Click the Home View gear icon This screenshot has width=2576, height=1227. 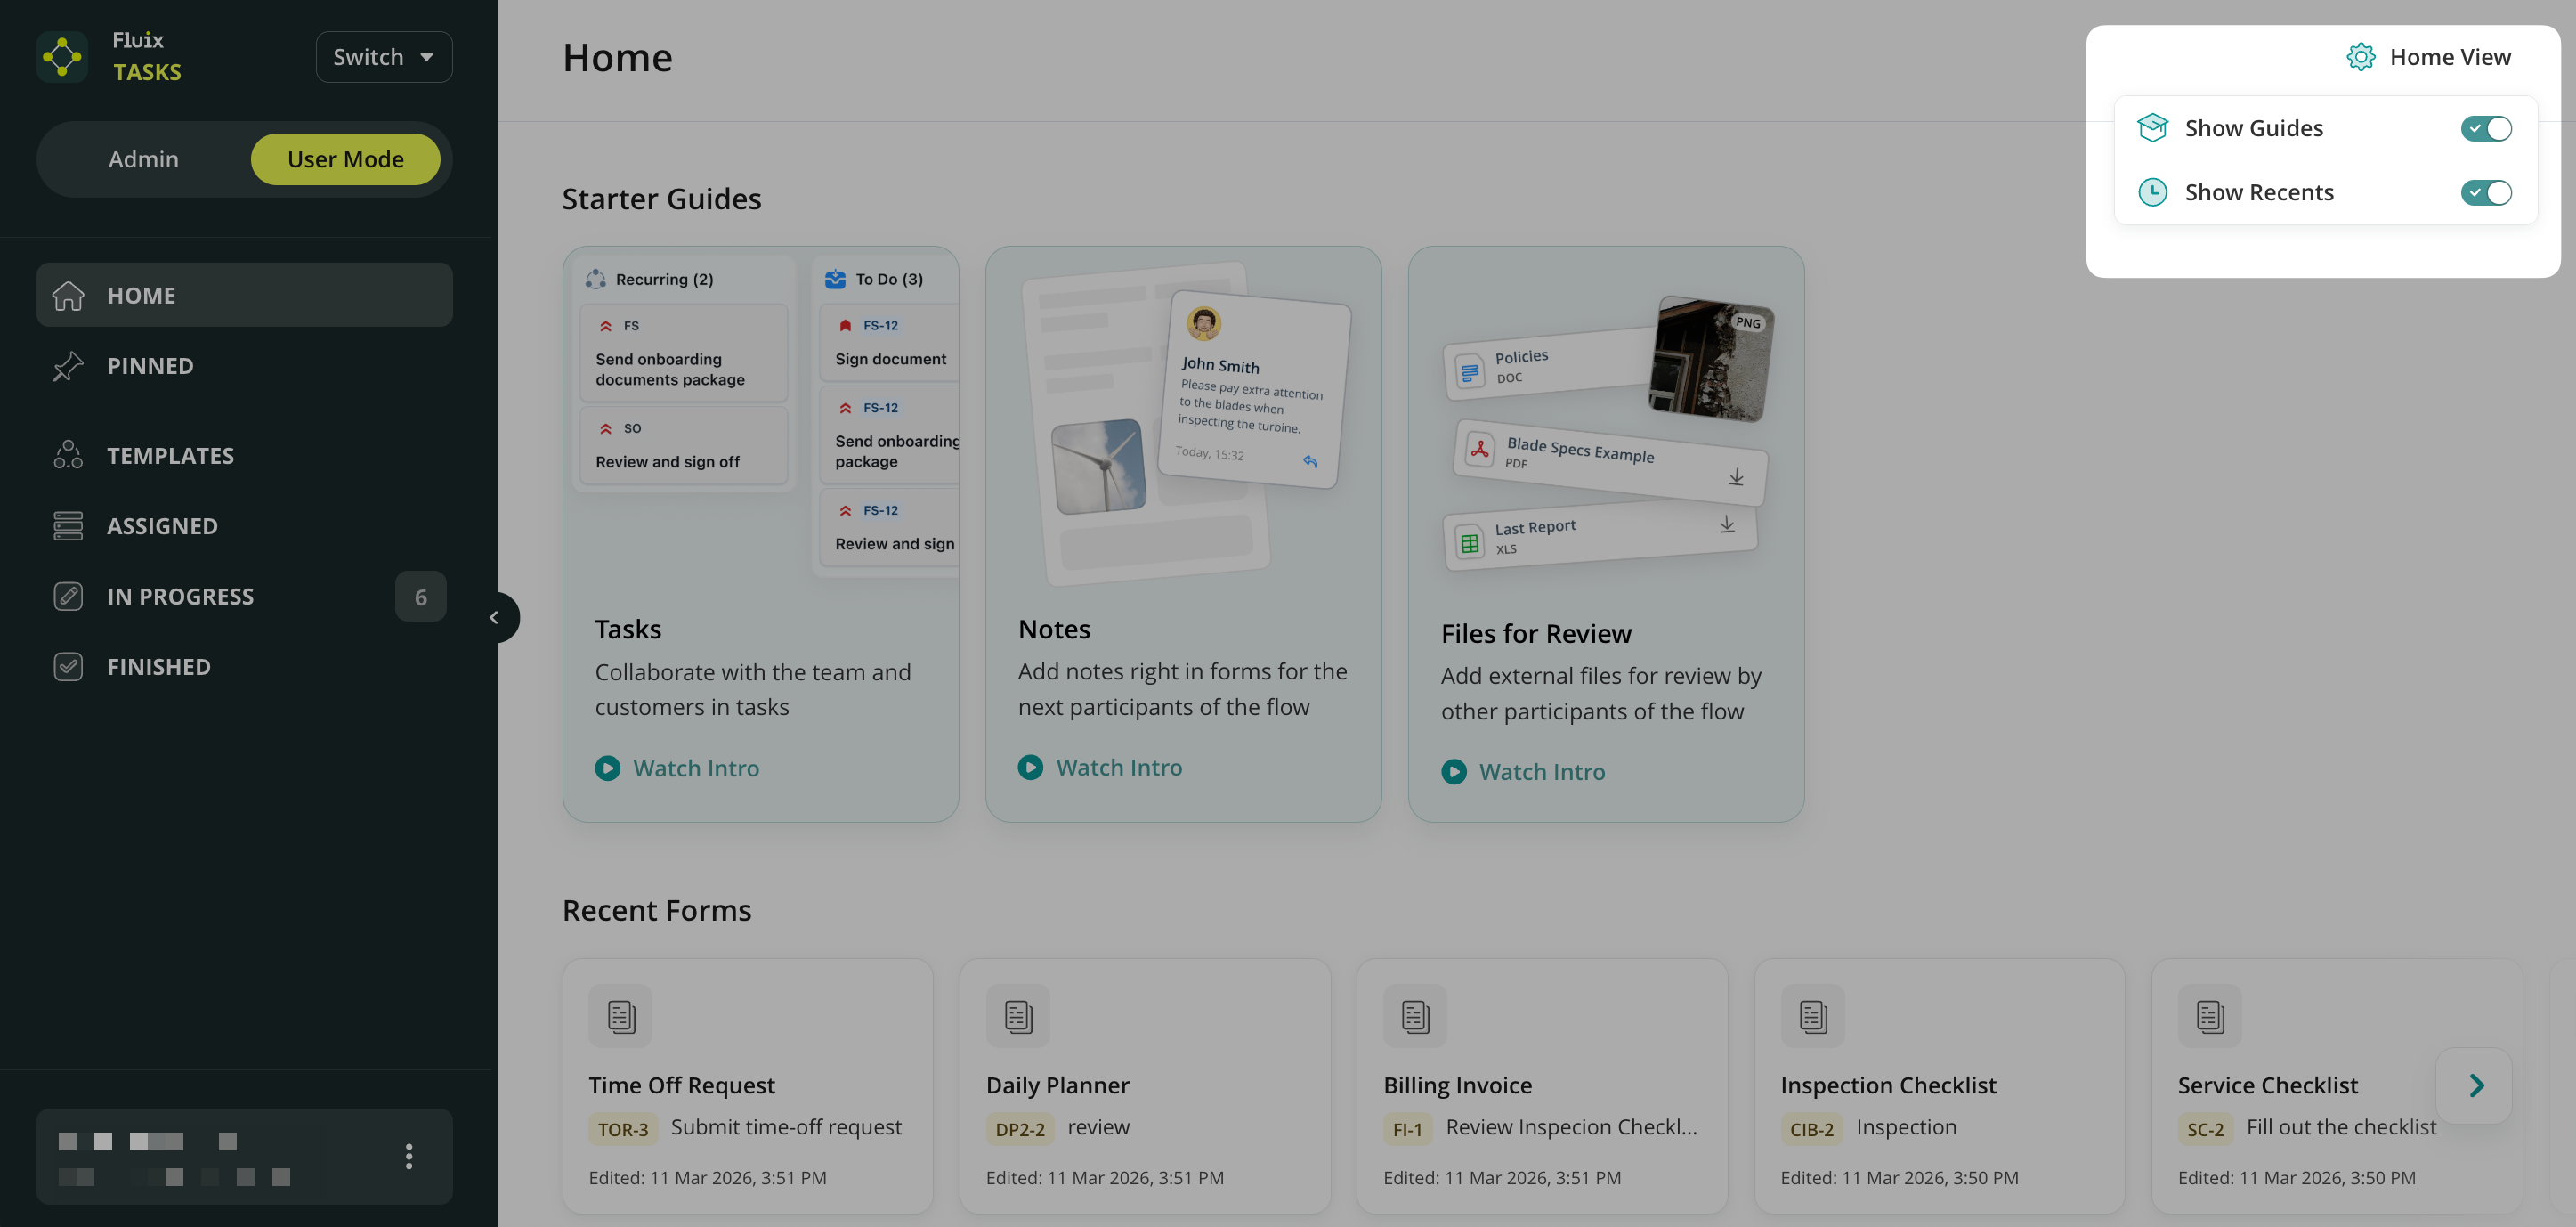click(2360, 57)
